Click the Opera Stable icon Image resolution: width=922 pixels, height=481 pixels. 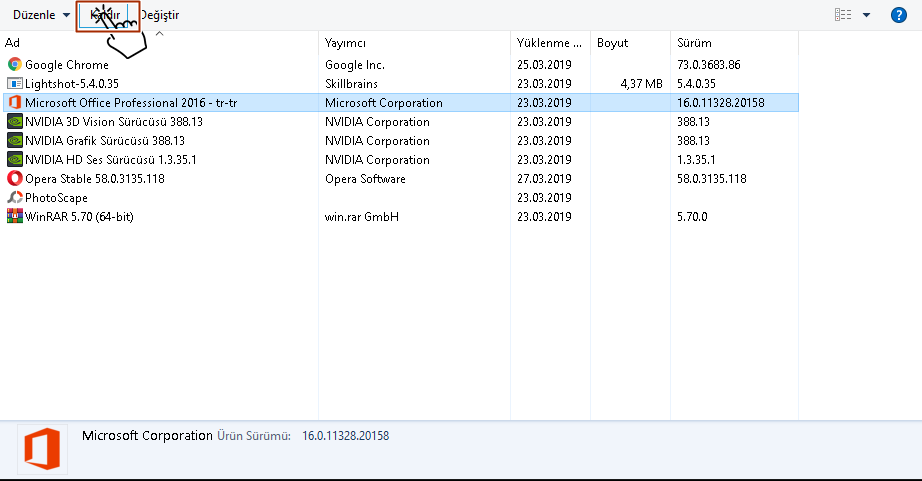[x=15, y=178]
